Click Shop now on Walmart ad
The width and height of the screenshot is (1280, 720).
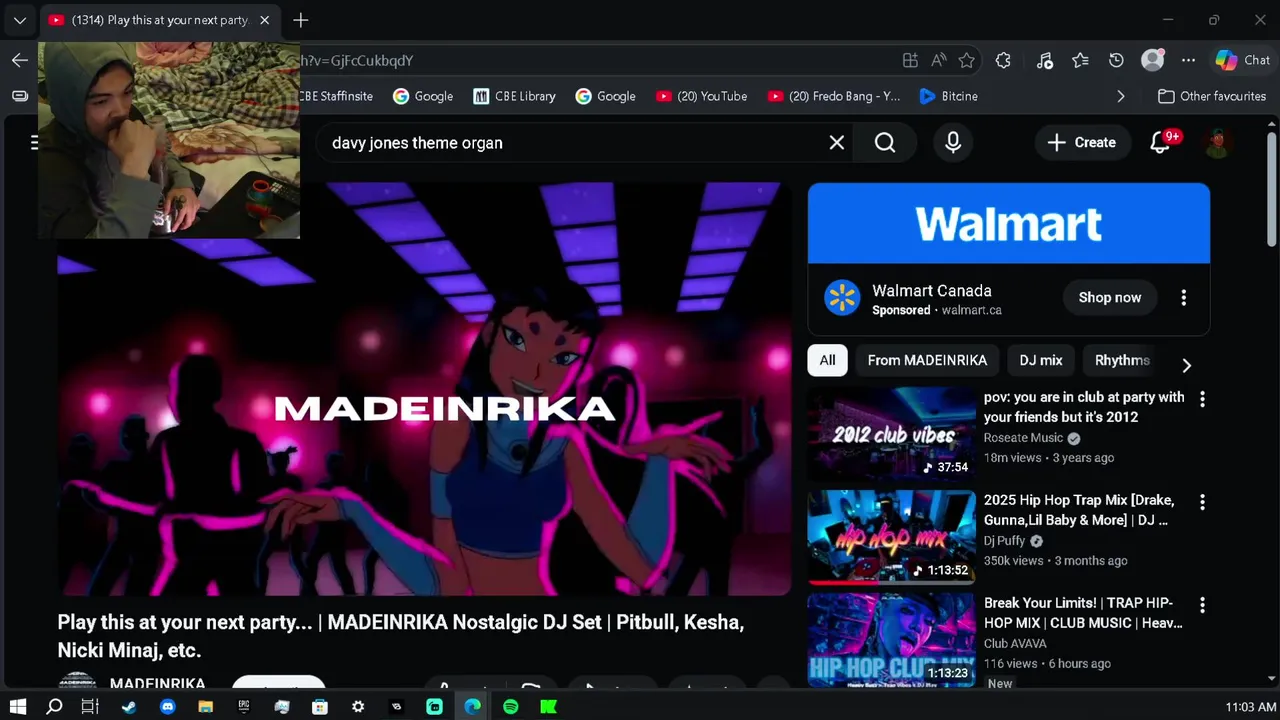1110,297
